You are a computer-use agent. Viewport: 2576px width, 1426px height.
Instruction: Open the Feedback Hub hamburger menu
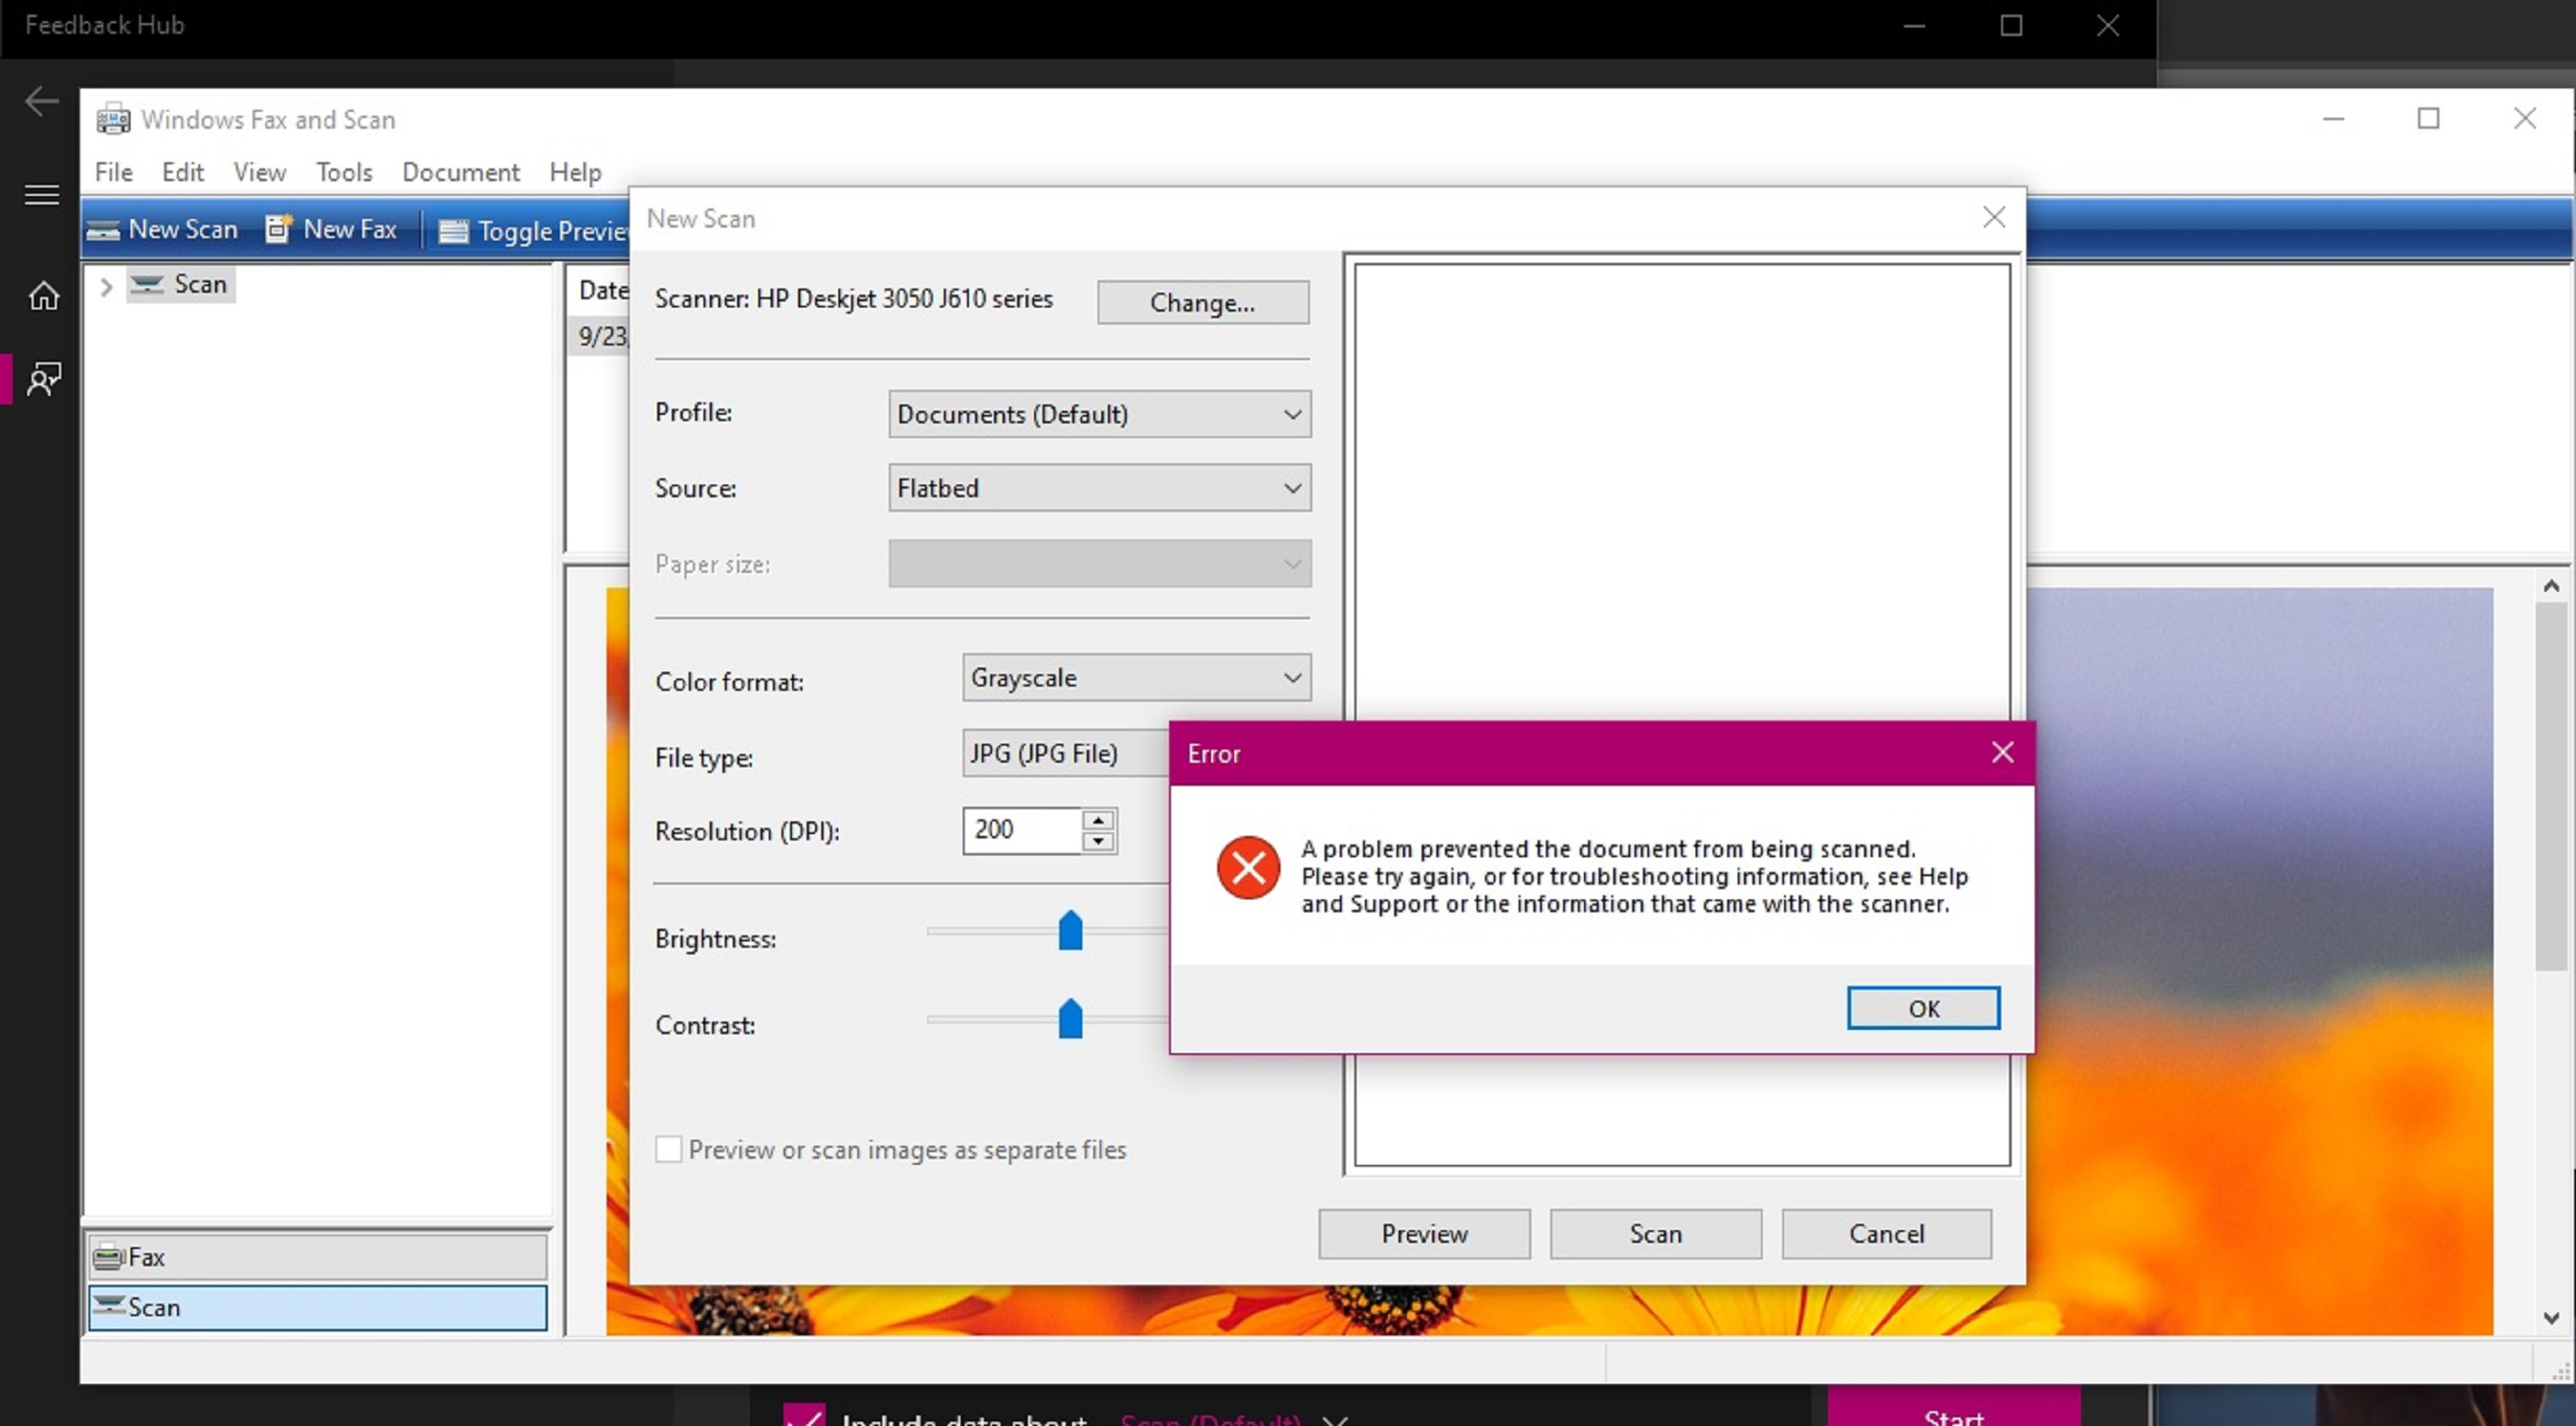(x=41, y=194)
